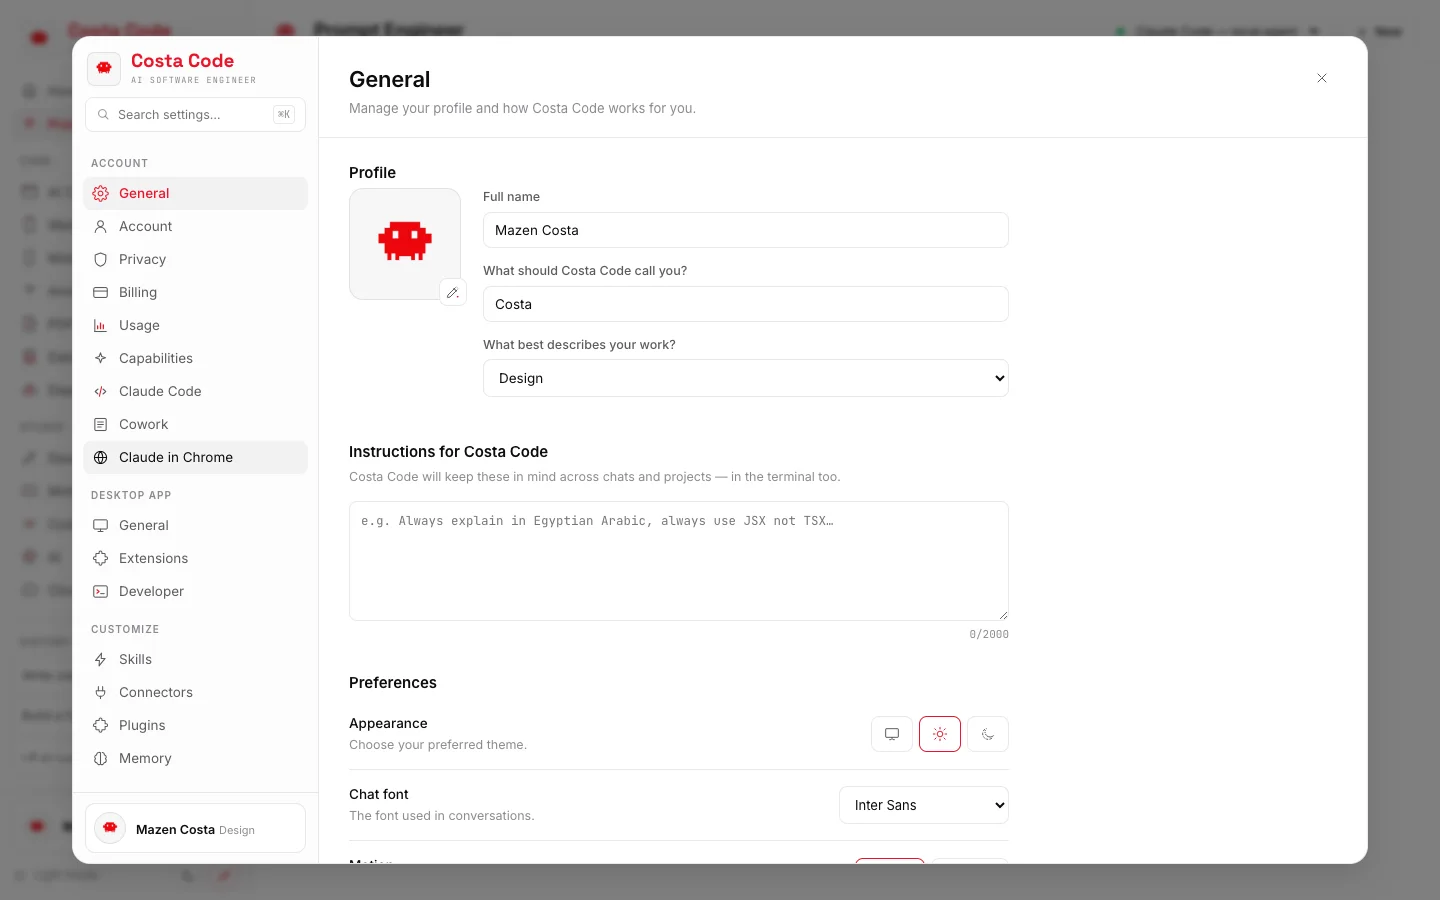Focus the nickname field containing Costa
The image size is (1440, 900).
746,304
